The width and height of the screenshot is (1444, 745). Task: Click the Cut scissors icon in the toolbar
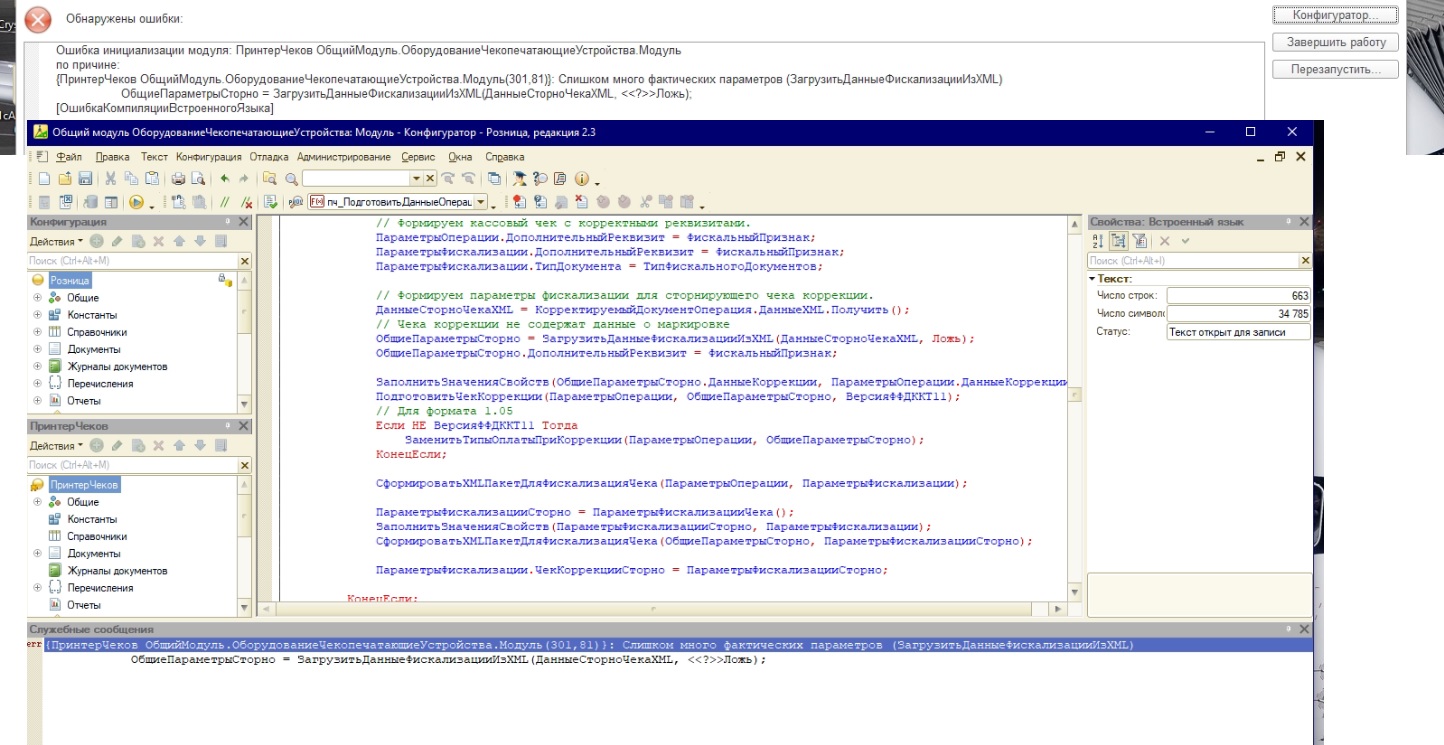111,179
